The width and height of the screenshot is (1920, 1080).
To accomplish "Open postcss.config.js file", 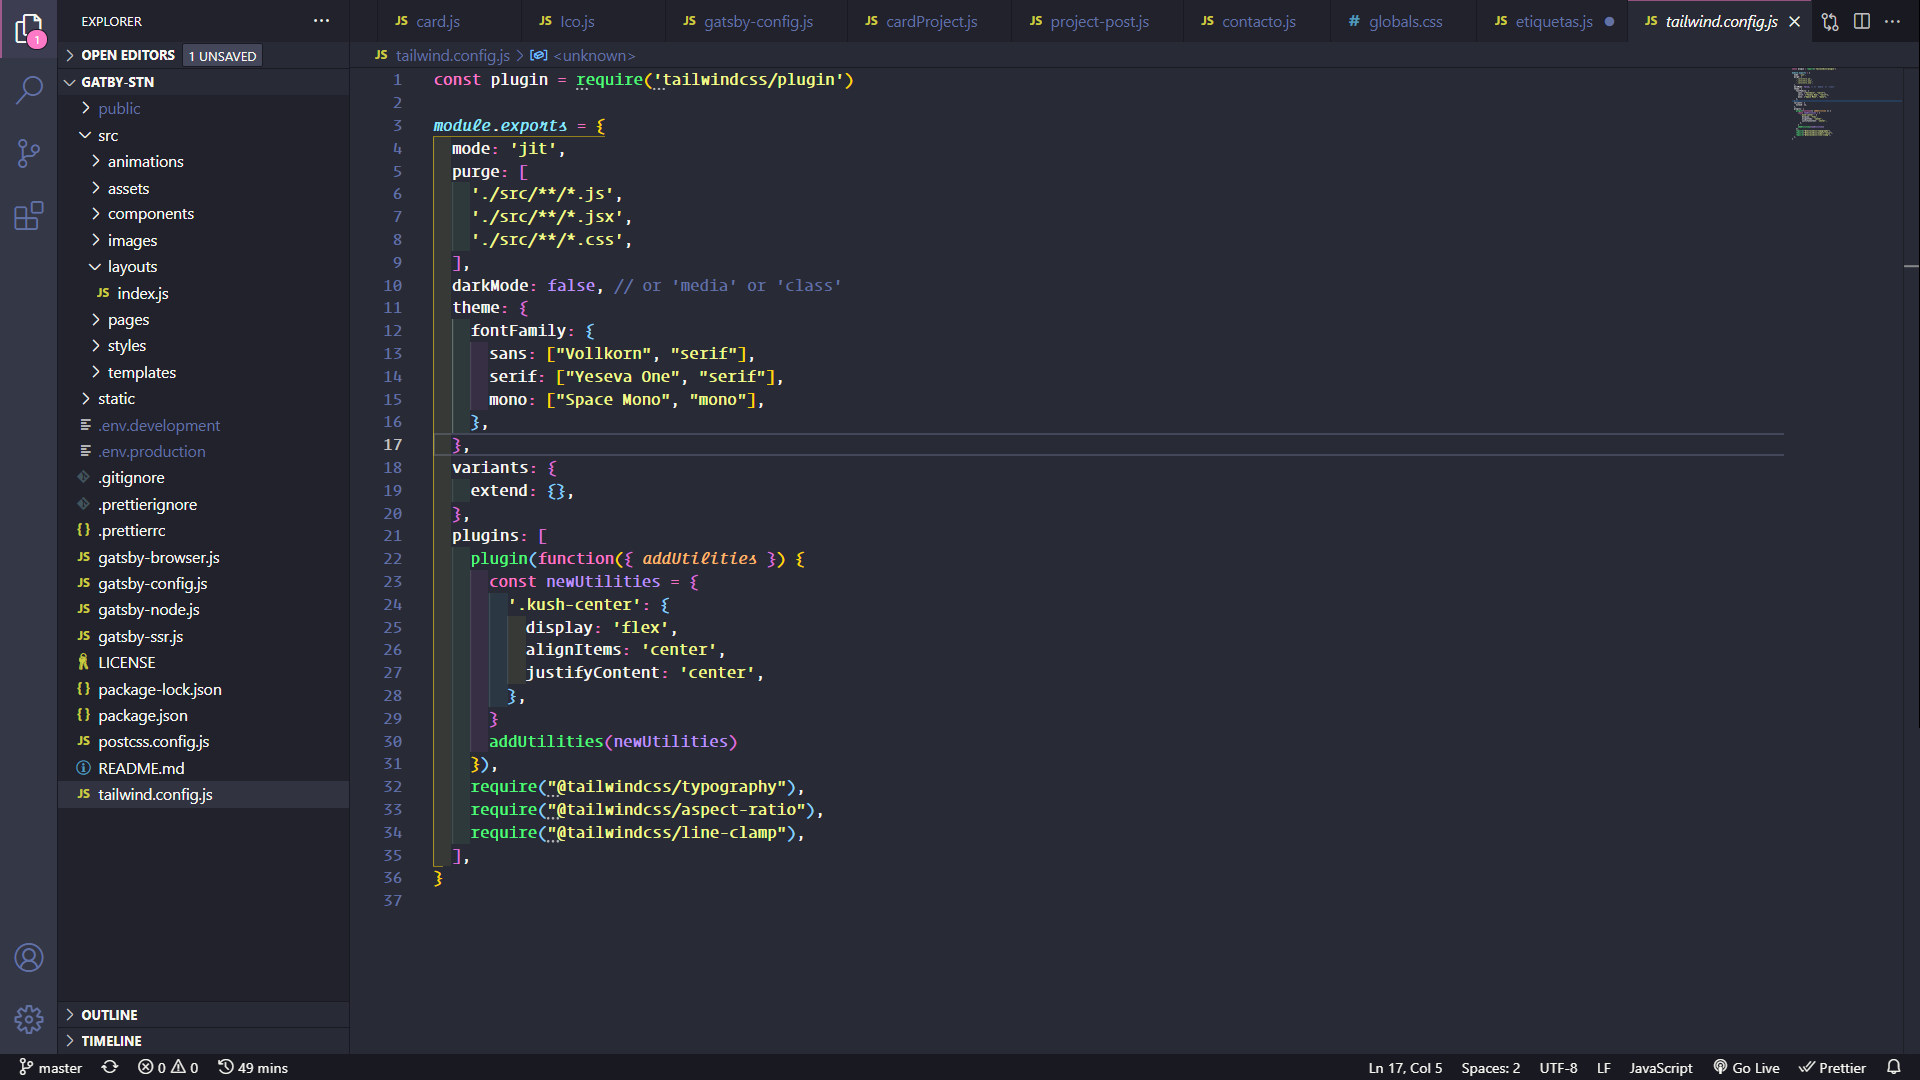I will pos(203,742).
